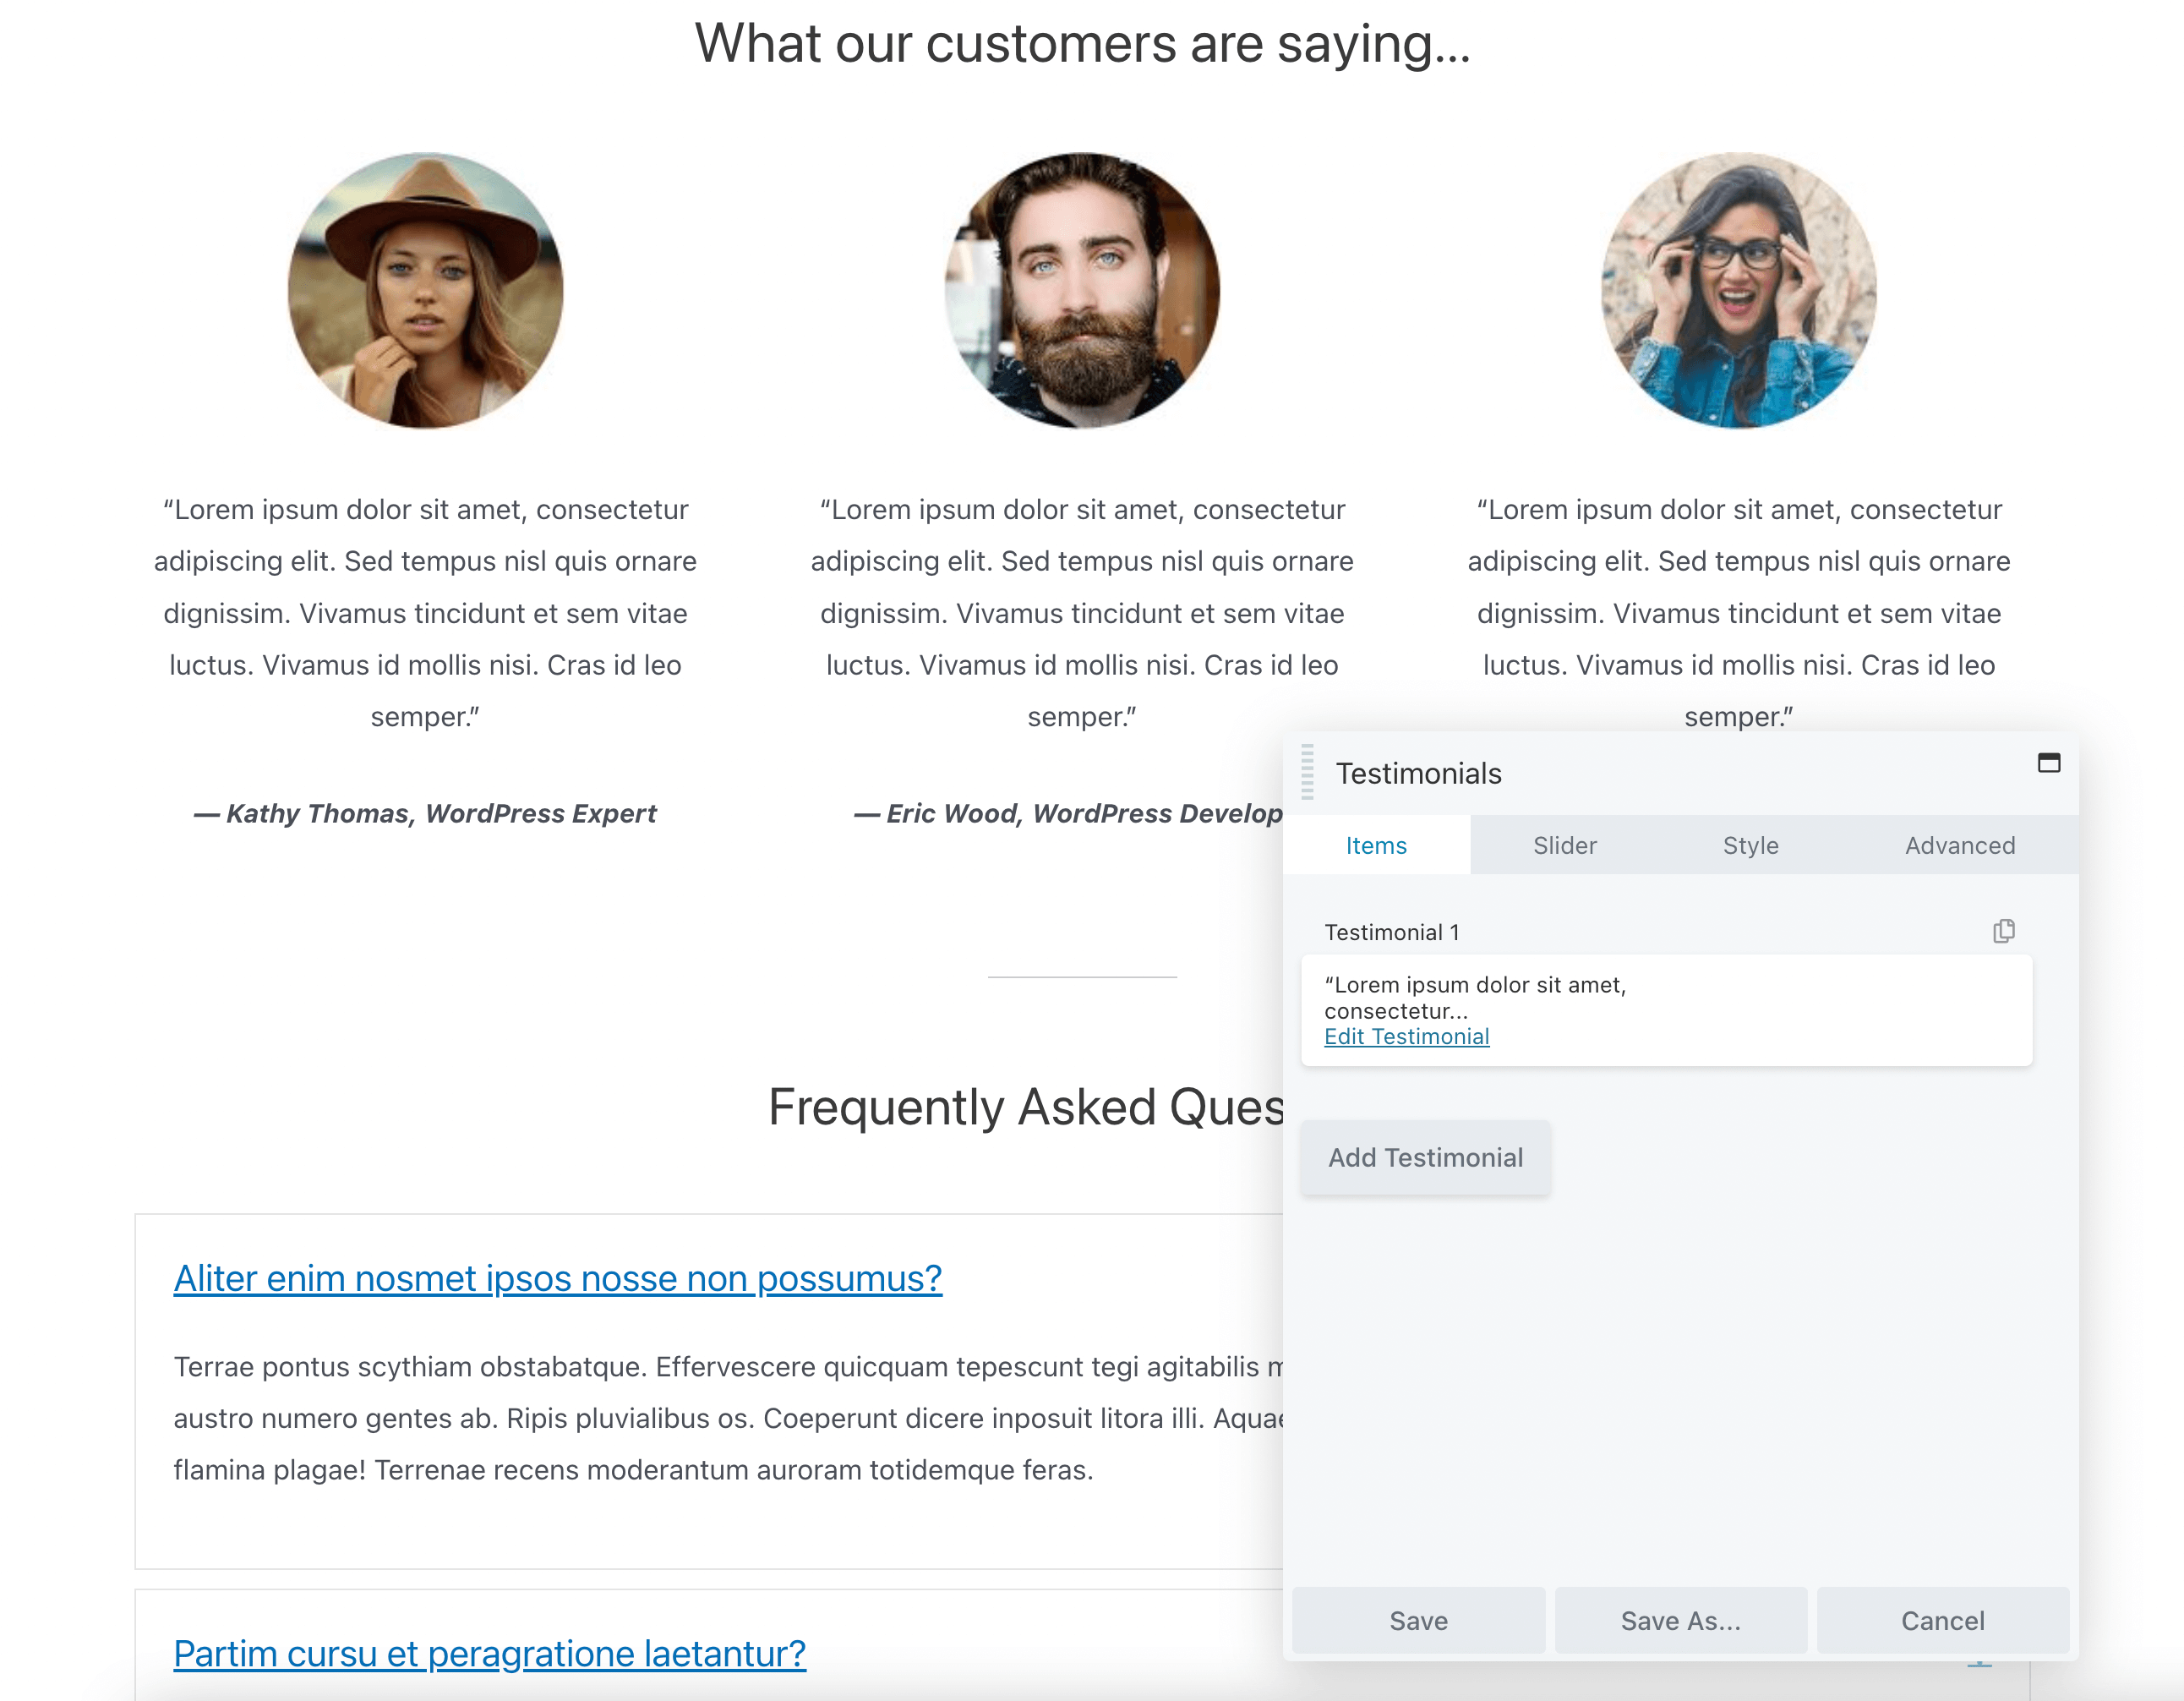The image size is (2184, 1701).
Task: Click the panel expand icon in Testimonials header
Action: coord(2048,763)
